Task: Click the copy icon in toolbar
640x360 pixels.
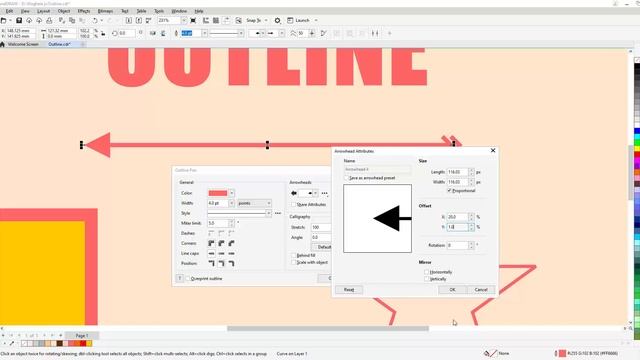Action: tap(72, 20)
